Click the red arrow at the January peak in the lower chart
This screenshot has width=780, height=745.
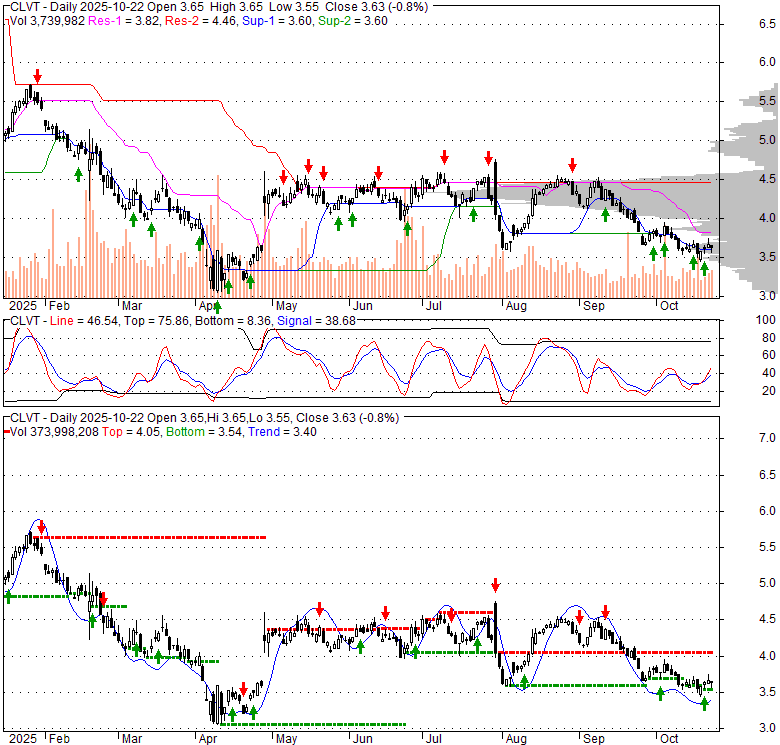pyautogui.click(x=41, y=527)
